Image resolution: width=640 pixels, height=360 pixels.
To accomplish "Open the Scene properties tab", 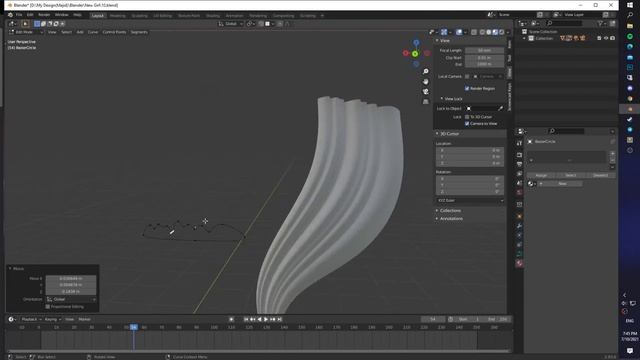I will 519,183.
